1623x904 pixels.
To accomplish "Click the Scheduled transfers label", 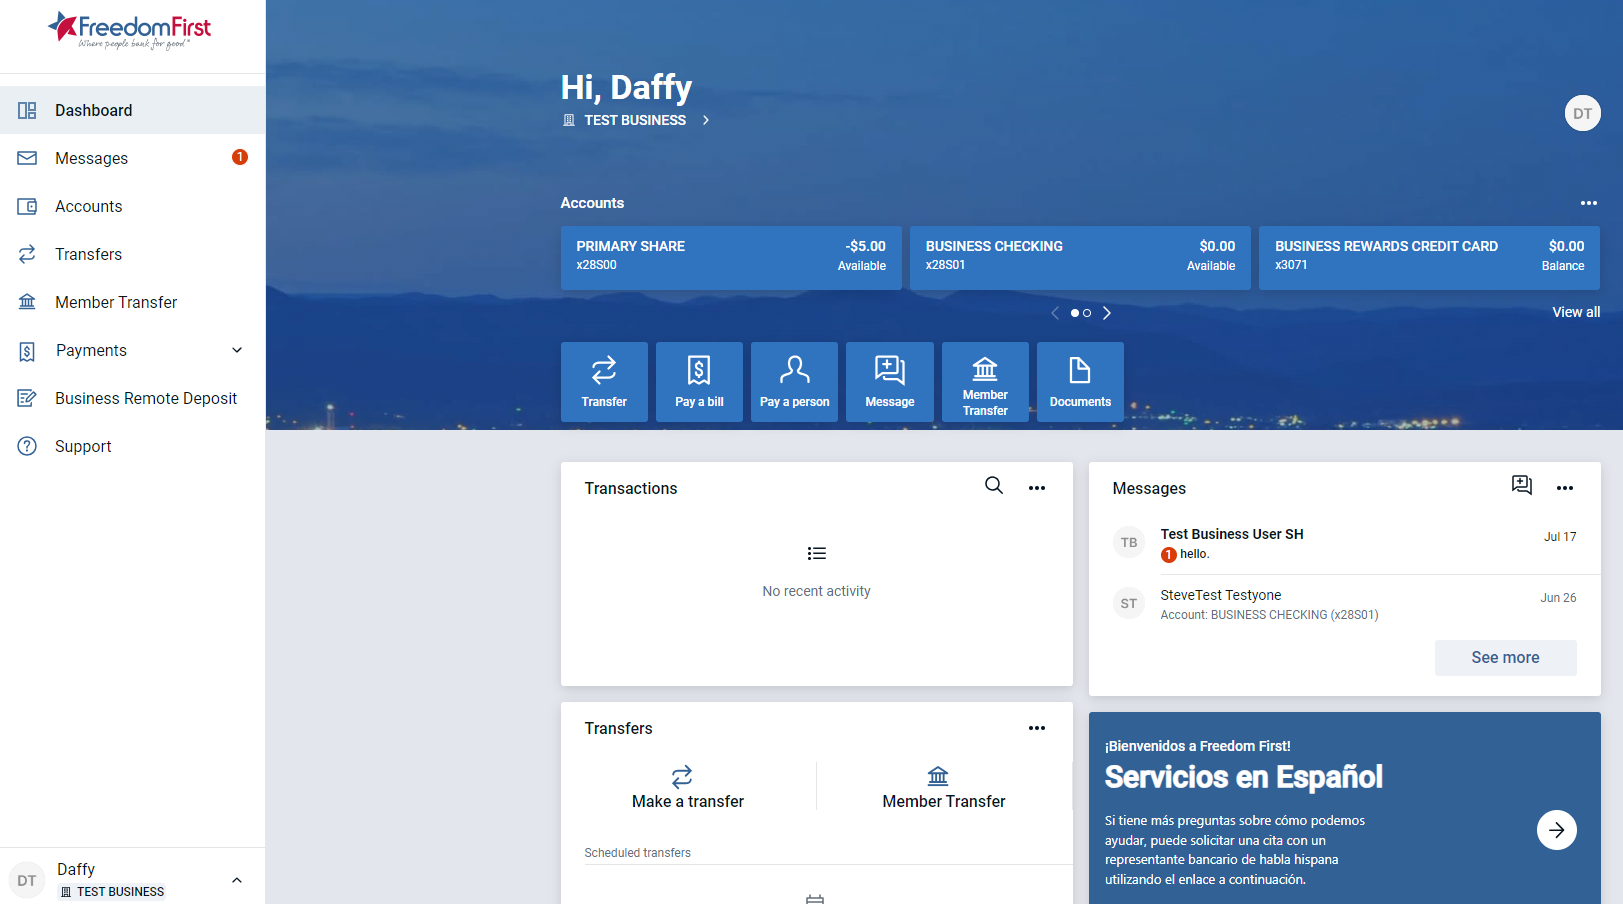I will (637, 853).
